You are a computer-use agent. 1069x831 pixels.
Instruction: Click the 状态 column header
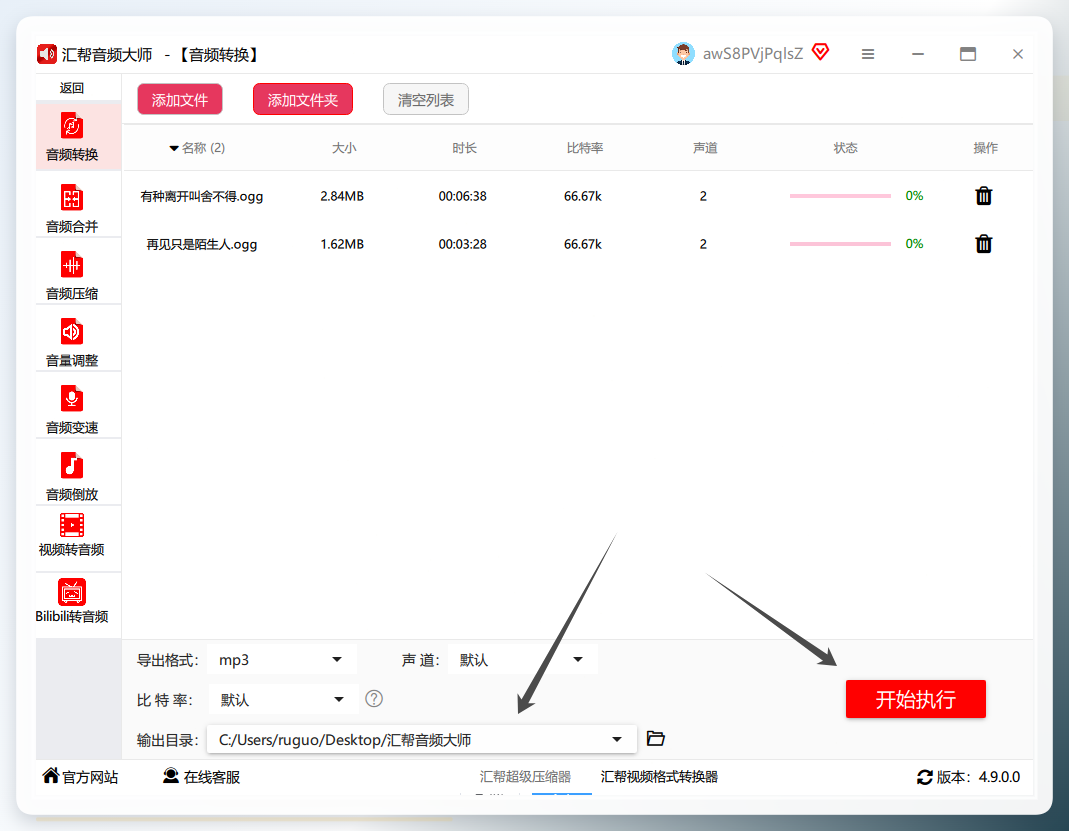coord(845,148)
